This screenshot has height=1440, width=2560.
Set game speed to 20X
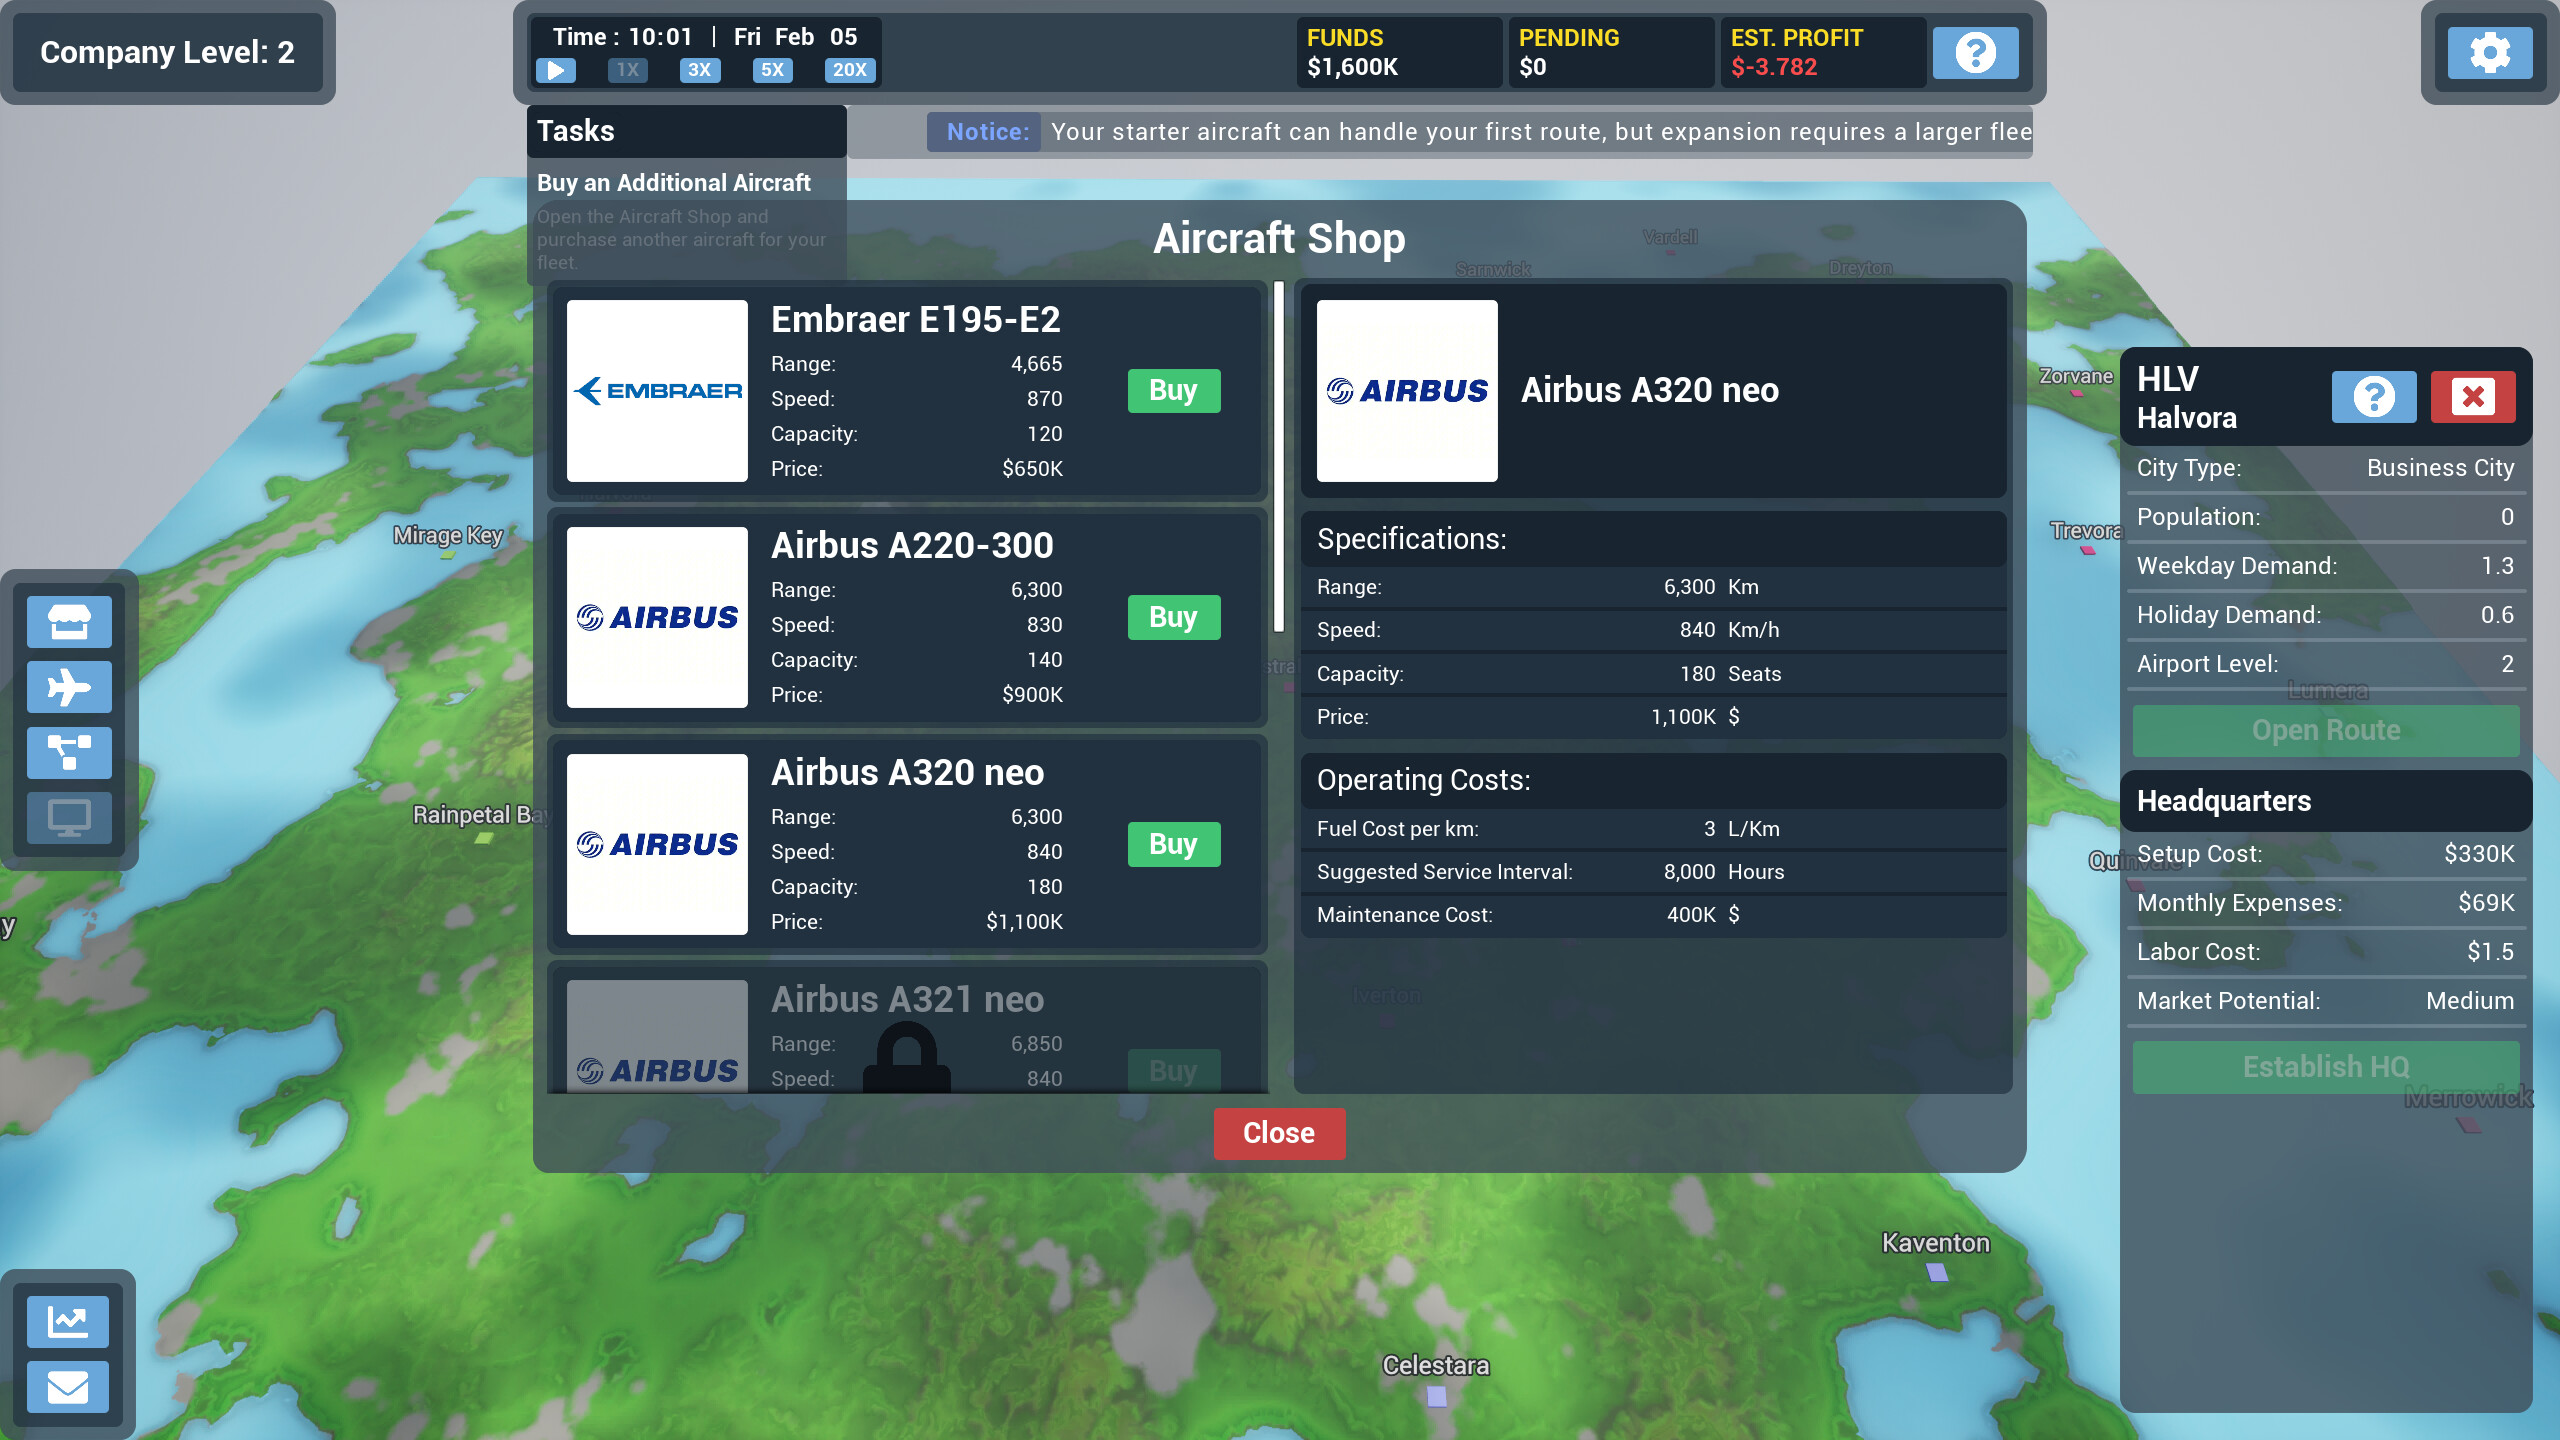[x=850, y=70]
